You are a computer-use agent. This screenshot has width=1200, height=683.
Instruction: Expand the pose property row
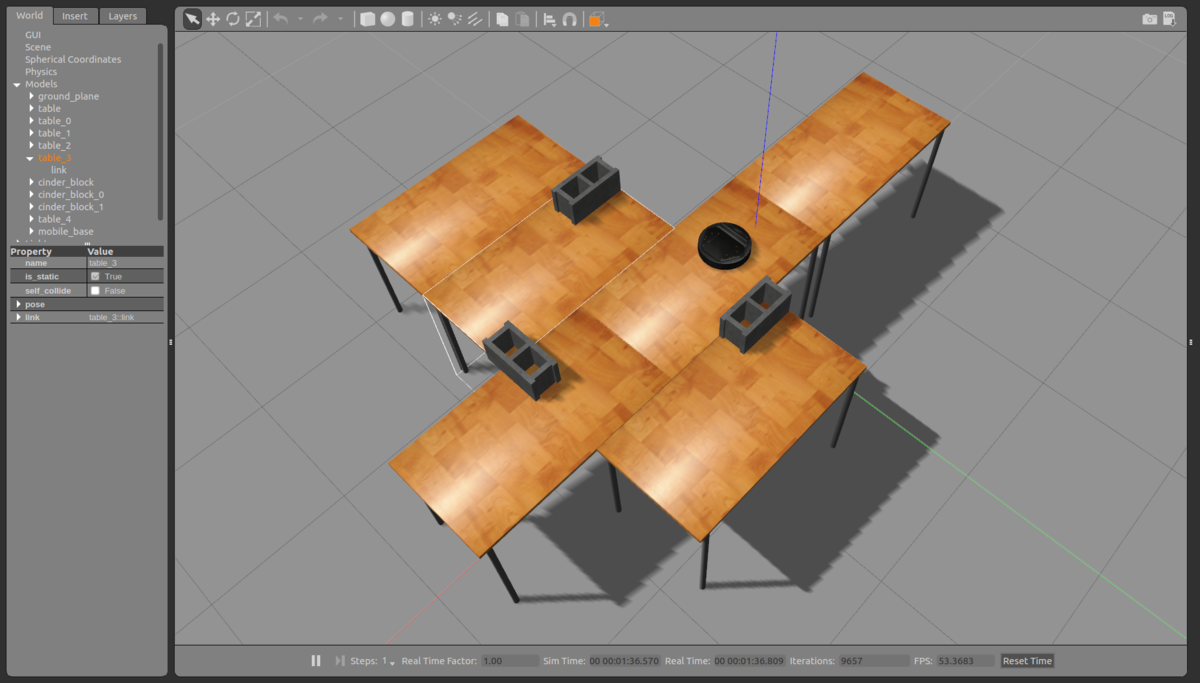coord(18,304)
